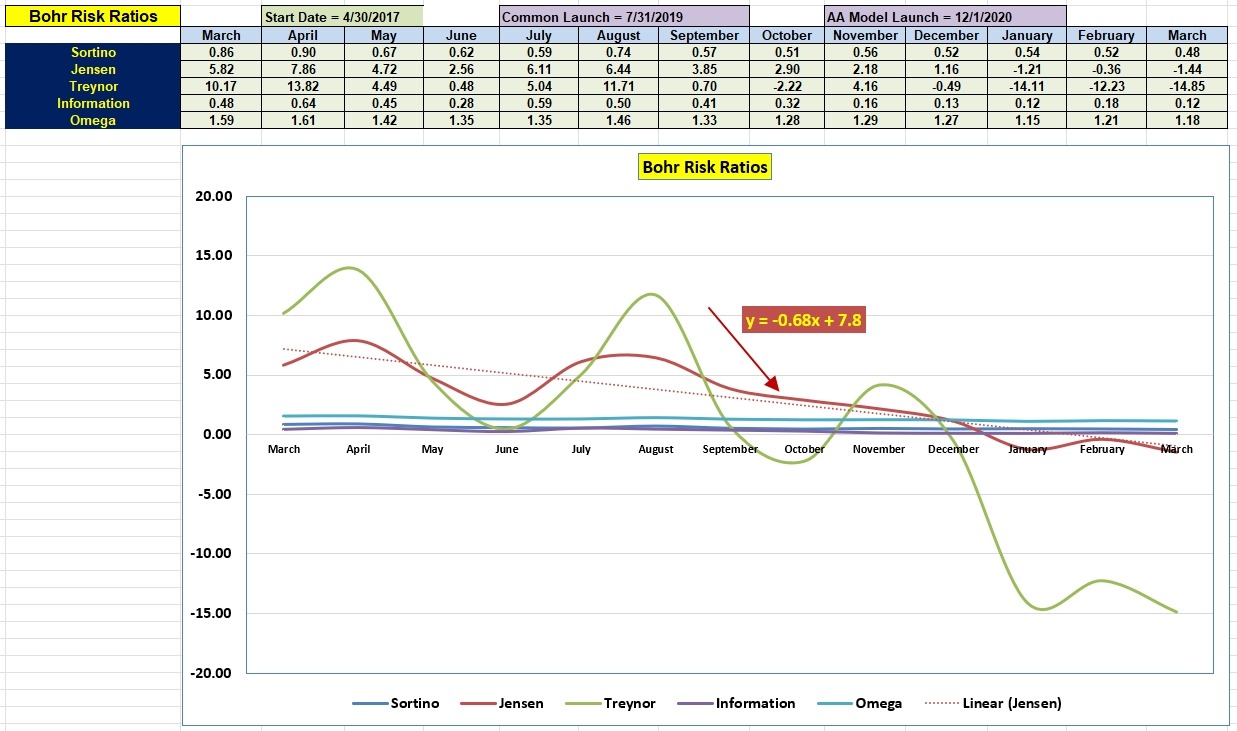Select the Common Launch date cell
Image resolution: width=1237 pixels, height=731 pixels.
[x=624, y=17]
